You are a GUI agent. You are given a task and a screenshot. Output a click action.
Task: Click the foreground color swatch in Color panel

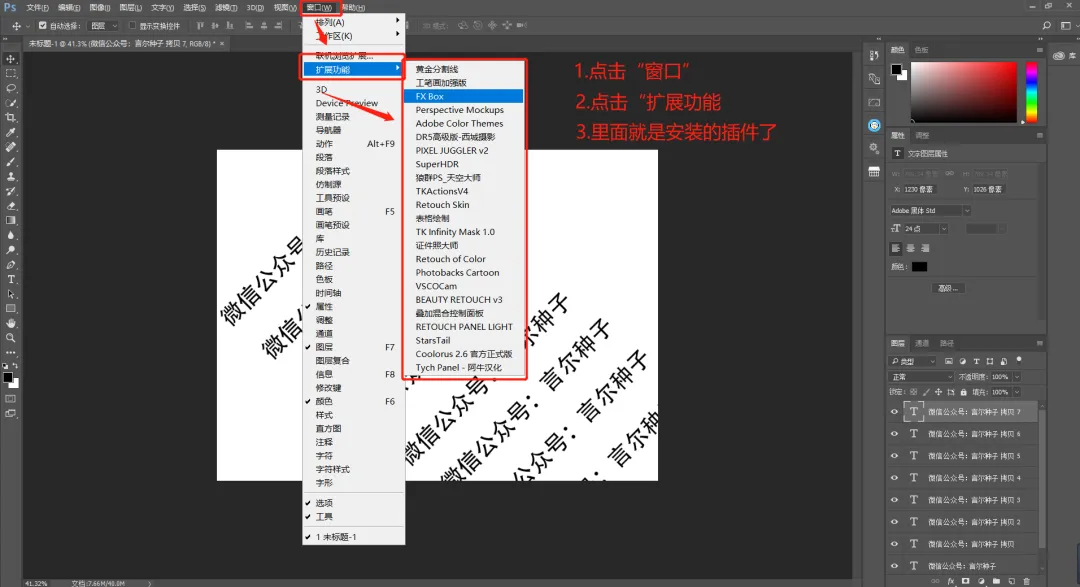click(x=896, y=70)
